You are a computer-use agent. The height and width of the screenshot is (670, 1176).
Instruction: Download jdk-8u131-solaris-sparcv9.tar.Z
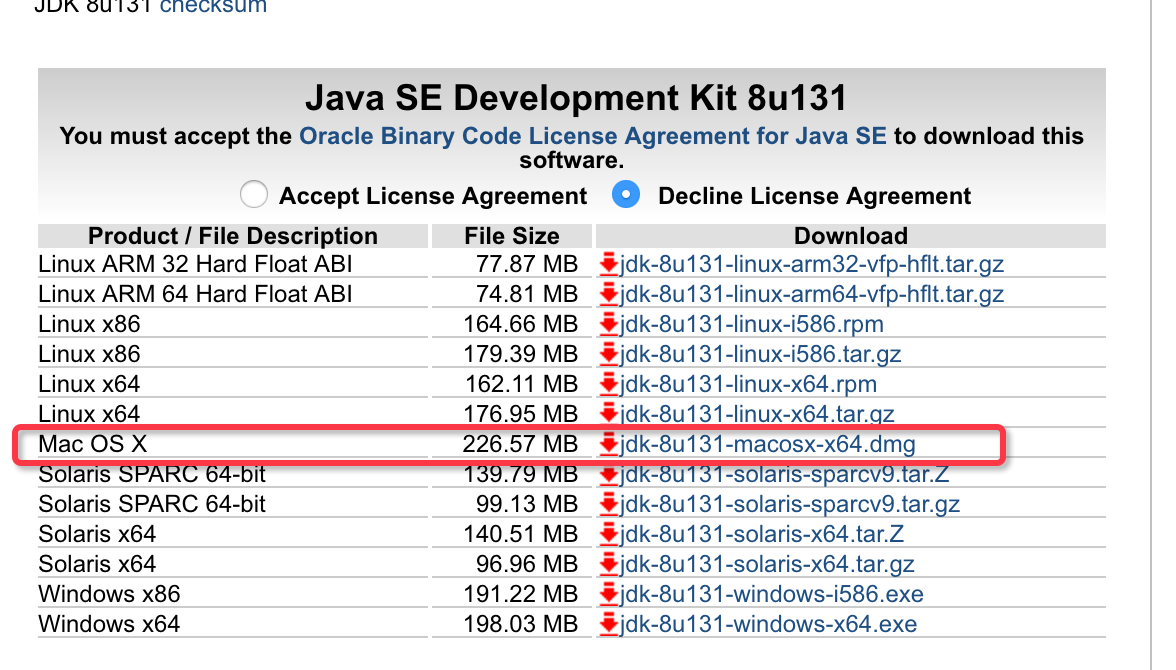click(x=784, y=474)
